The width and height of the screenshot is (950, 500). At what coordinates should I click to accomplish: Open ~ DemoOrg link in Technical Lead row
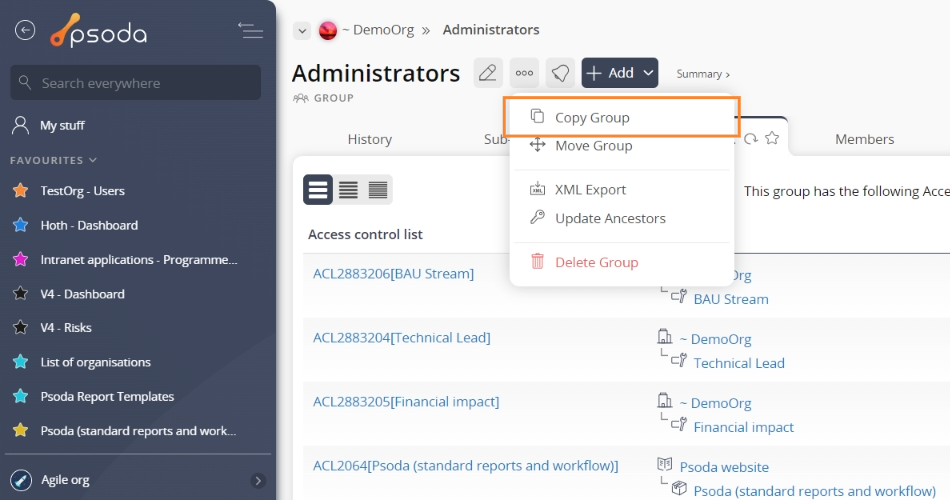[715, 339]
